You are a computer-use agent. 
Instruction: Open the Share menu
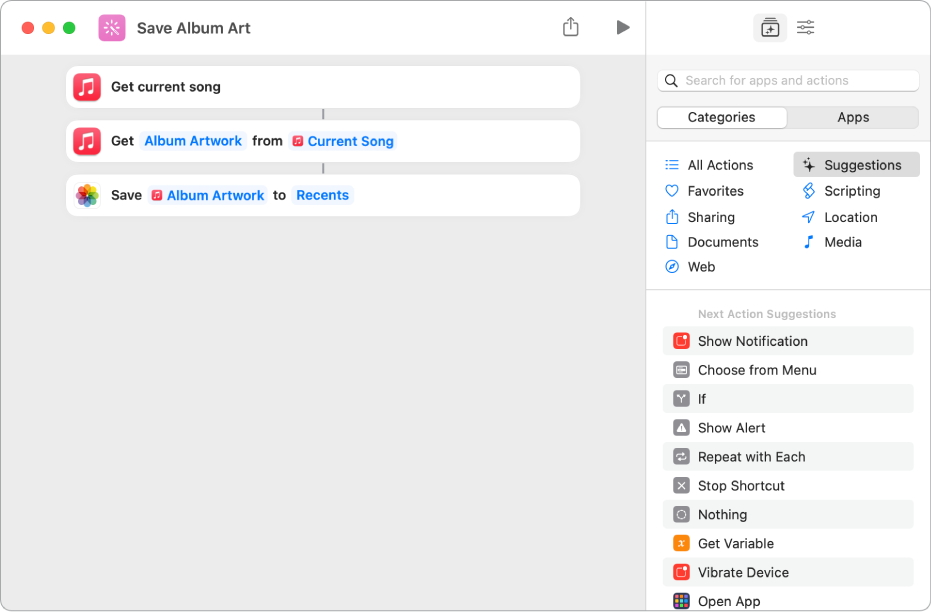point(571,27)
